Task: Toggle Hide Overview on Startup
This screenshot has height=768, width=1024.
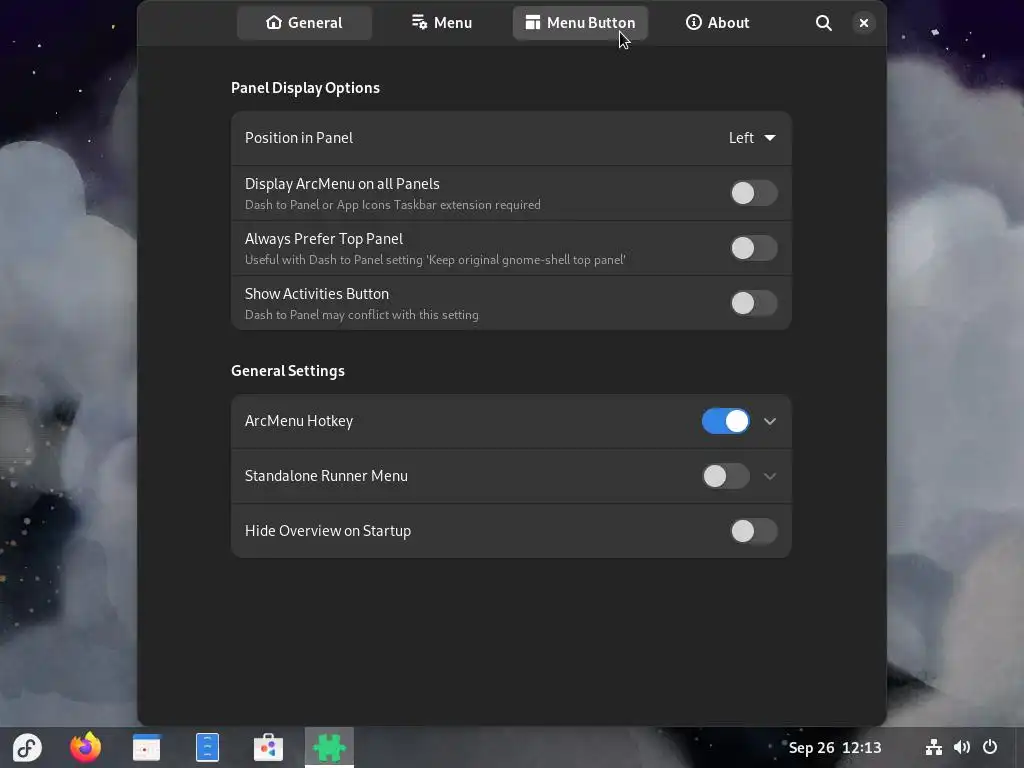Action: pos(754,531)
